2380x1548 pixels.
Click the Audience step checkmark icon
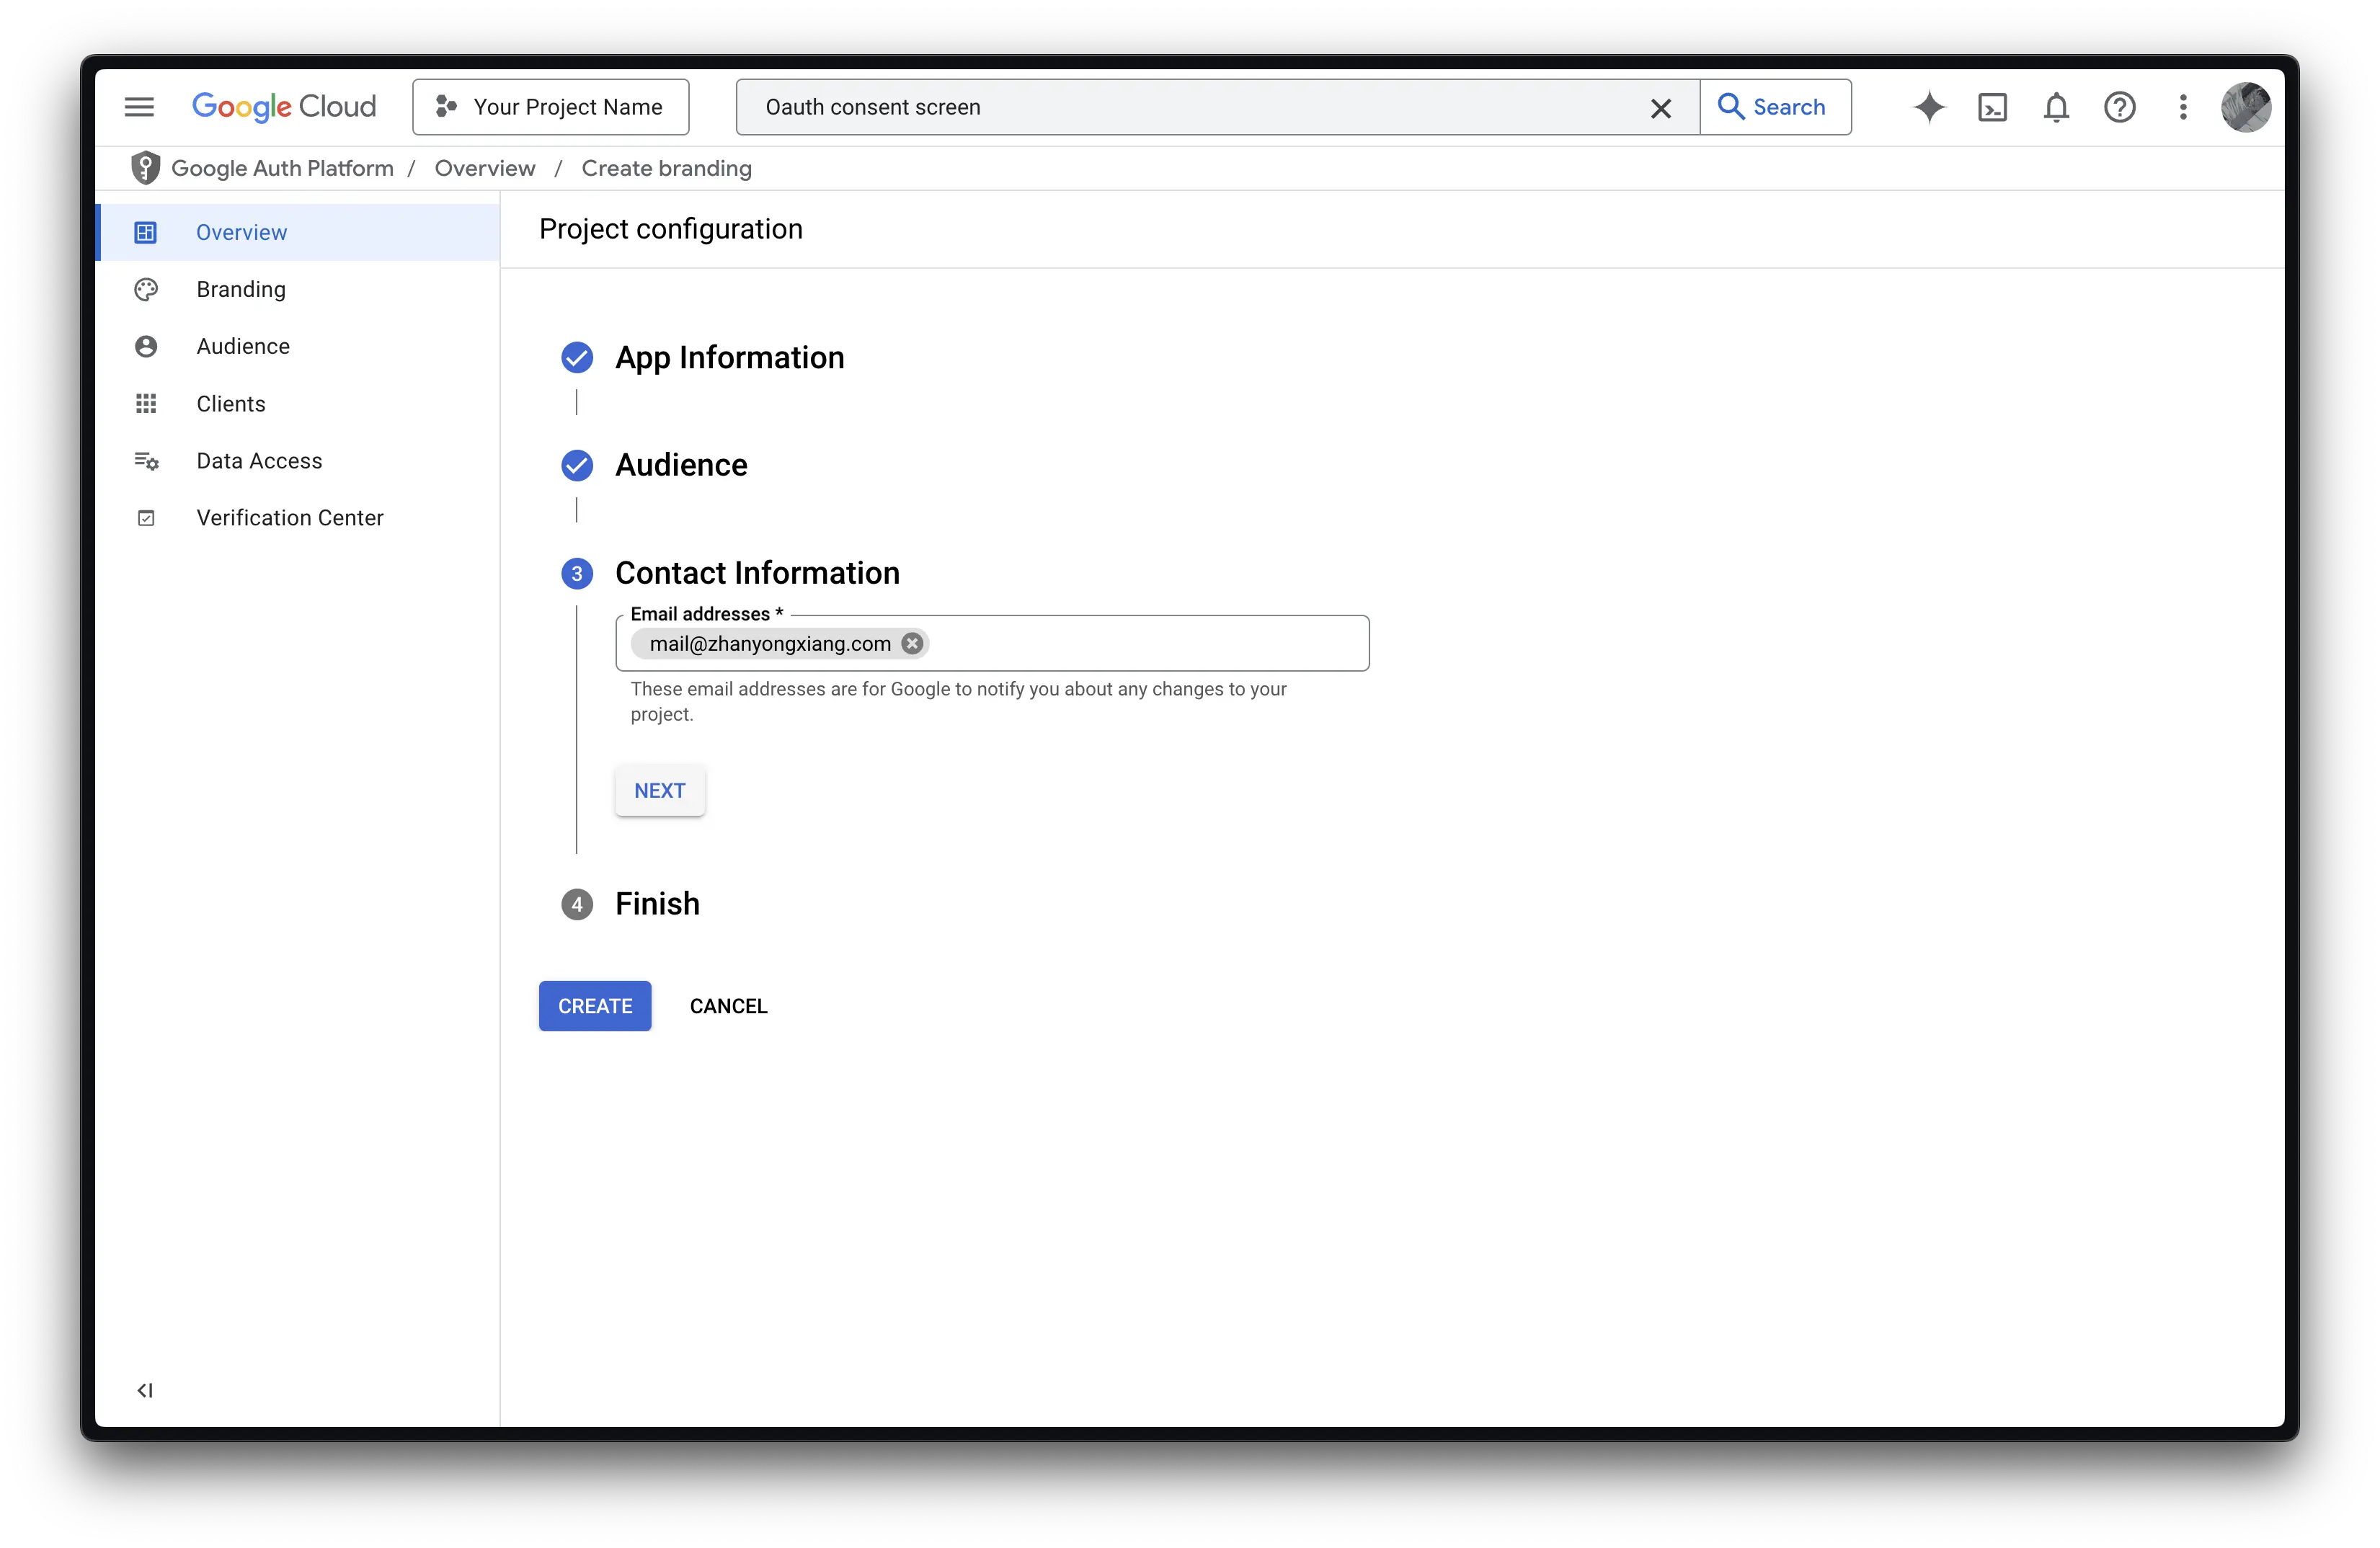coord(577,465)
